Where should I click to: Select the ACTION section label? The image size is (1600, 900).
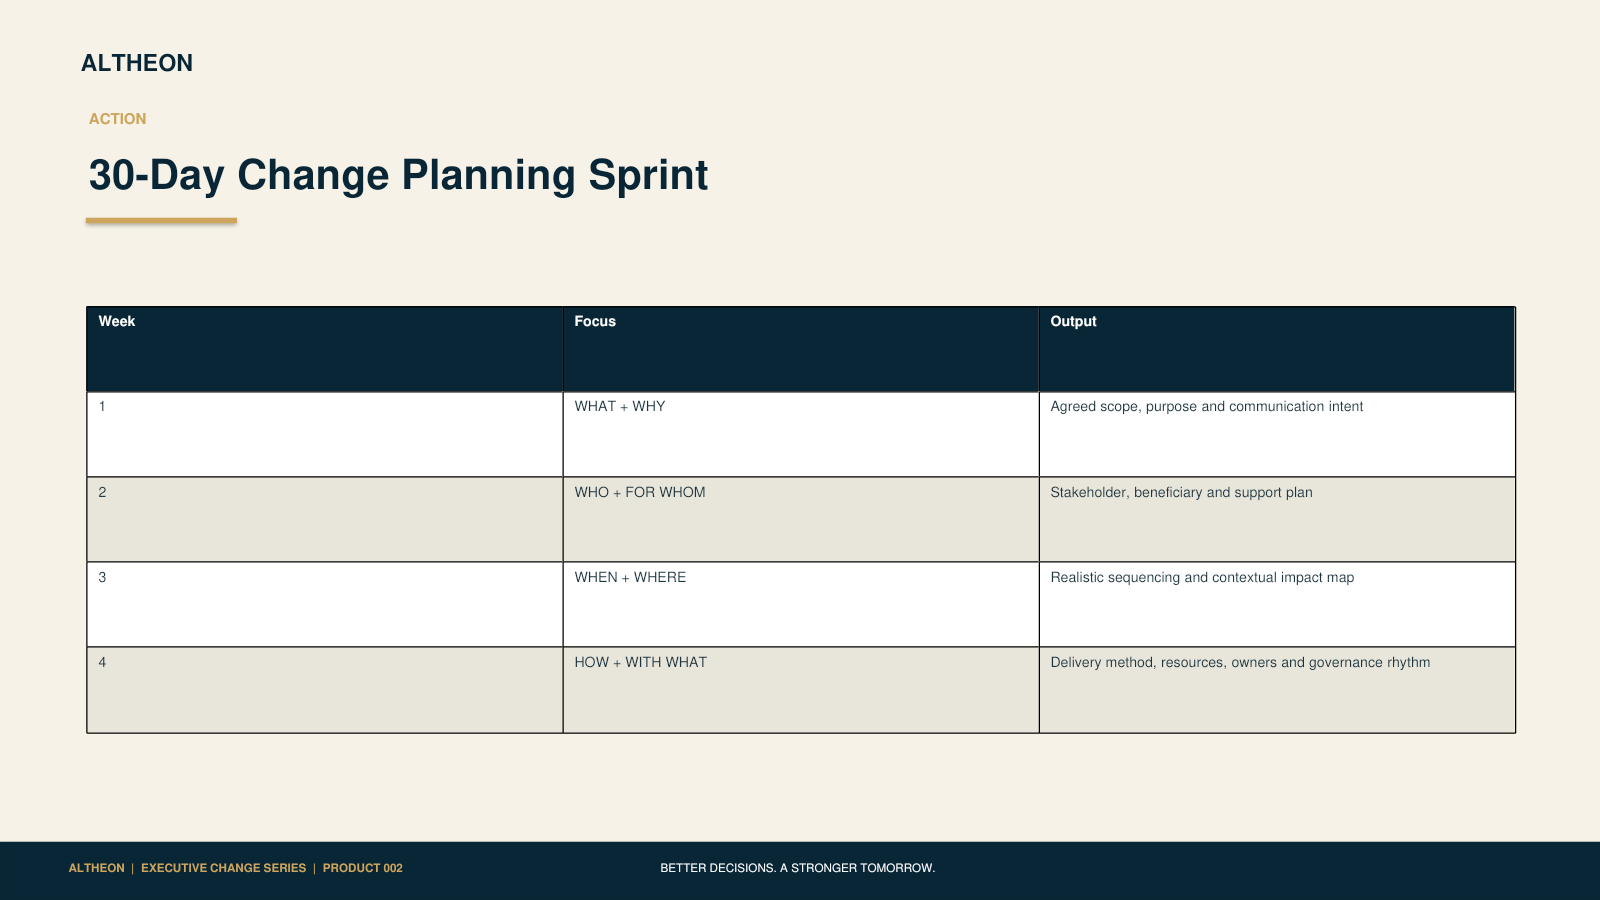[117, 119]
